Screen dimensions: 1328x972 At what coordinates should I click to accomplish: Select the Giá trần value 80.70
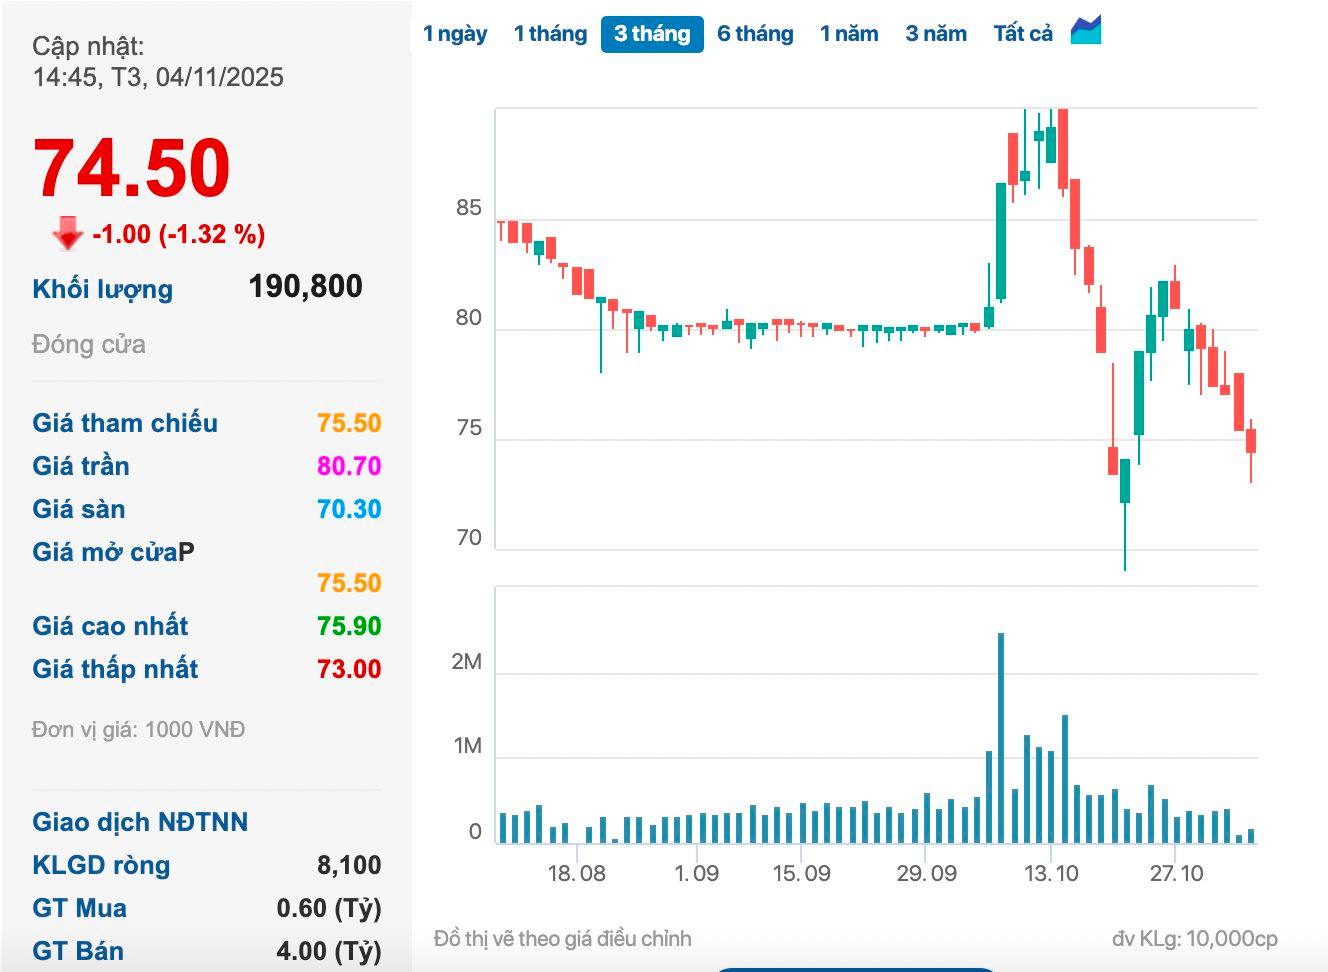349,466
